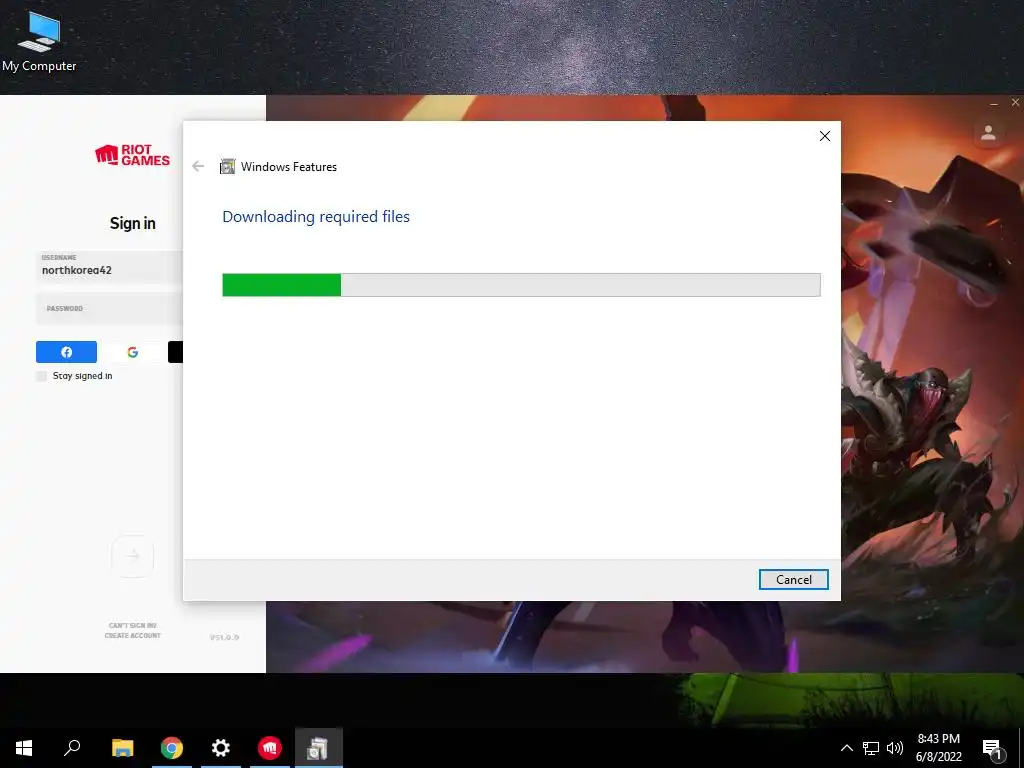The image size is (1024, 768).
Task: Open the Riot client profile icon
Action: [x=988, y=133]
